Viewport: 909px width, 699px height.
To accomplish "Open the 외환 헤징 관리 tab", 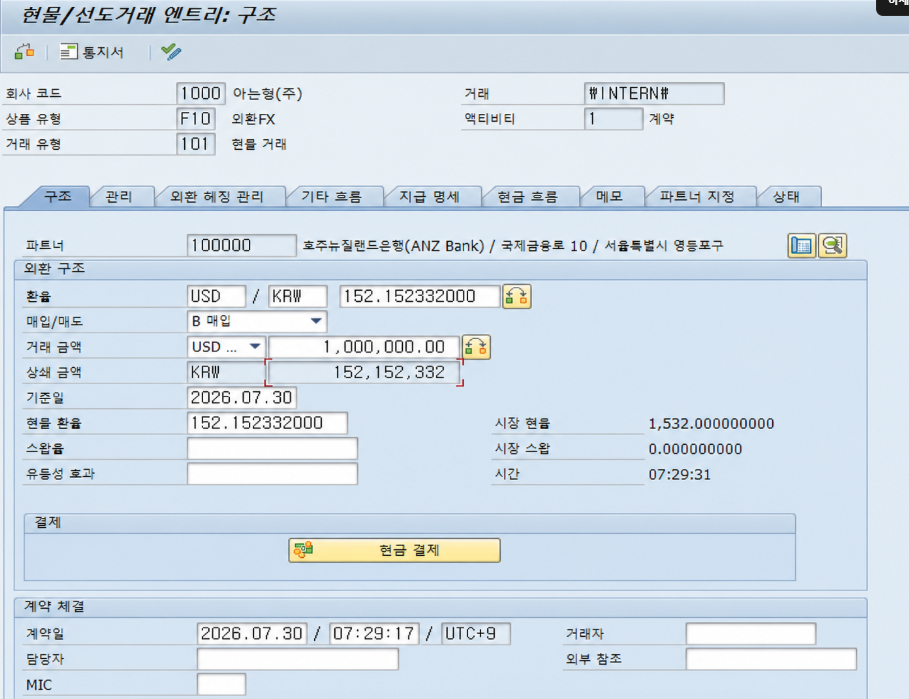I will click(217, 196).
